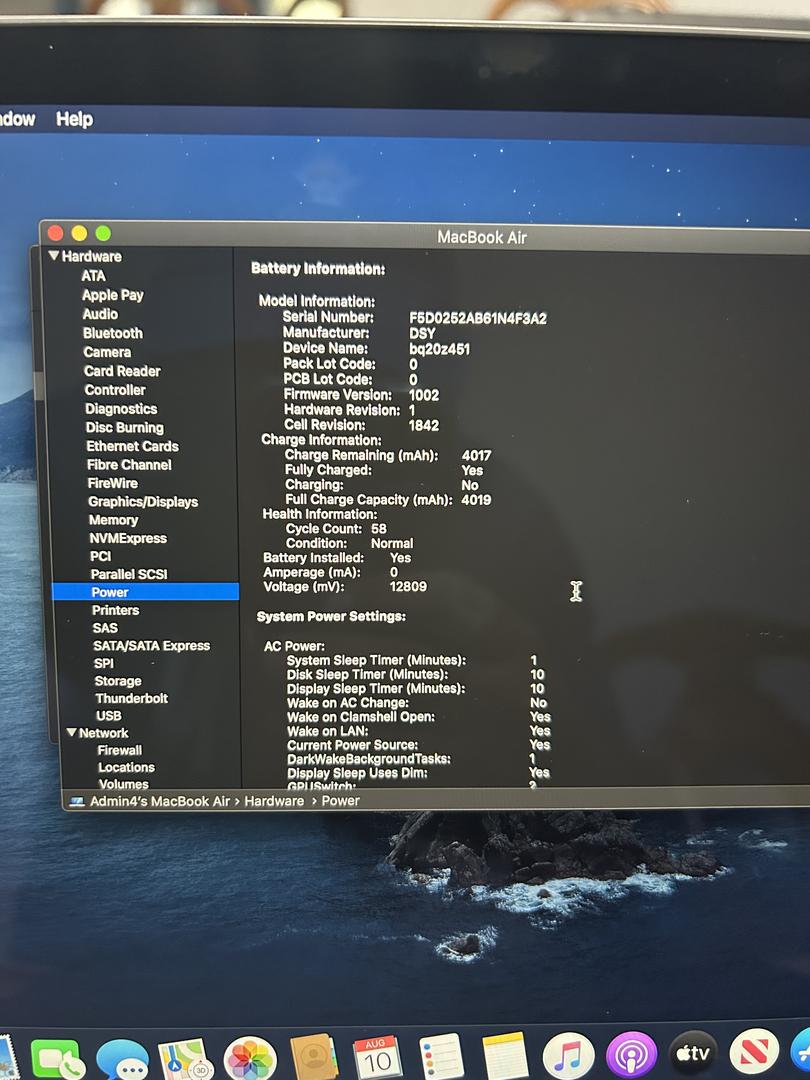Collapse the Hardware section triangle
This screenshot has height=1080, width=810.
[x=54, y=256]
